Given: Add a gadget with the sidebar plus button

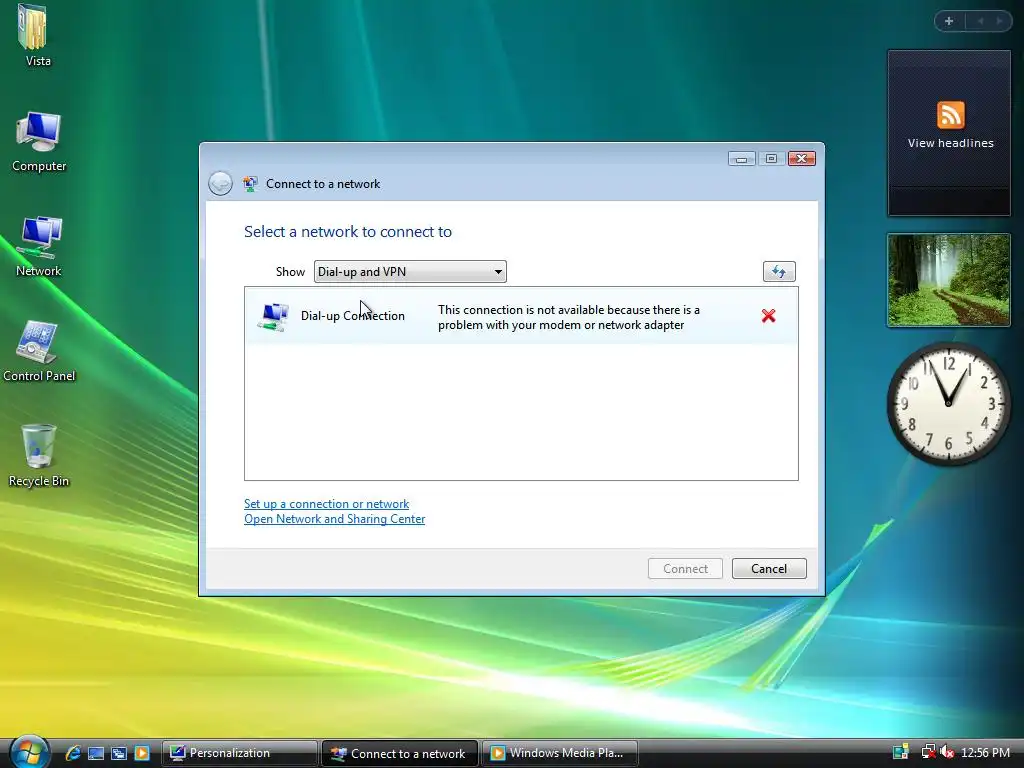Looking at the screenshot, I should 949,21.
